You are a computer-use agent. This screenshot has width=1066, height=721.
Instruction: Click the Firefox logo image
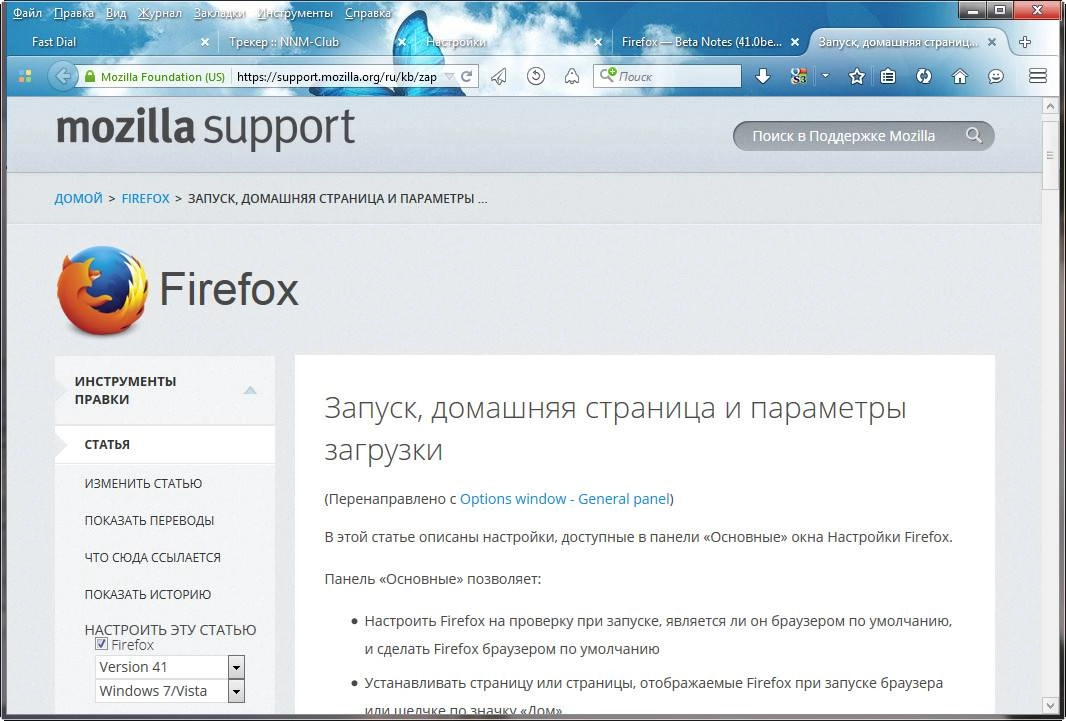click(x=102, y=290)
